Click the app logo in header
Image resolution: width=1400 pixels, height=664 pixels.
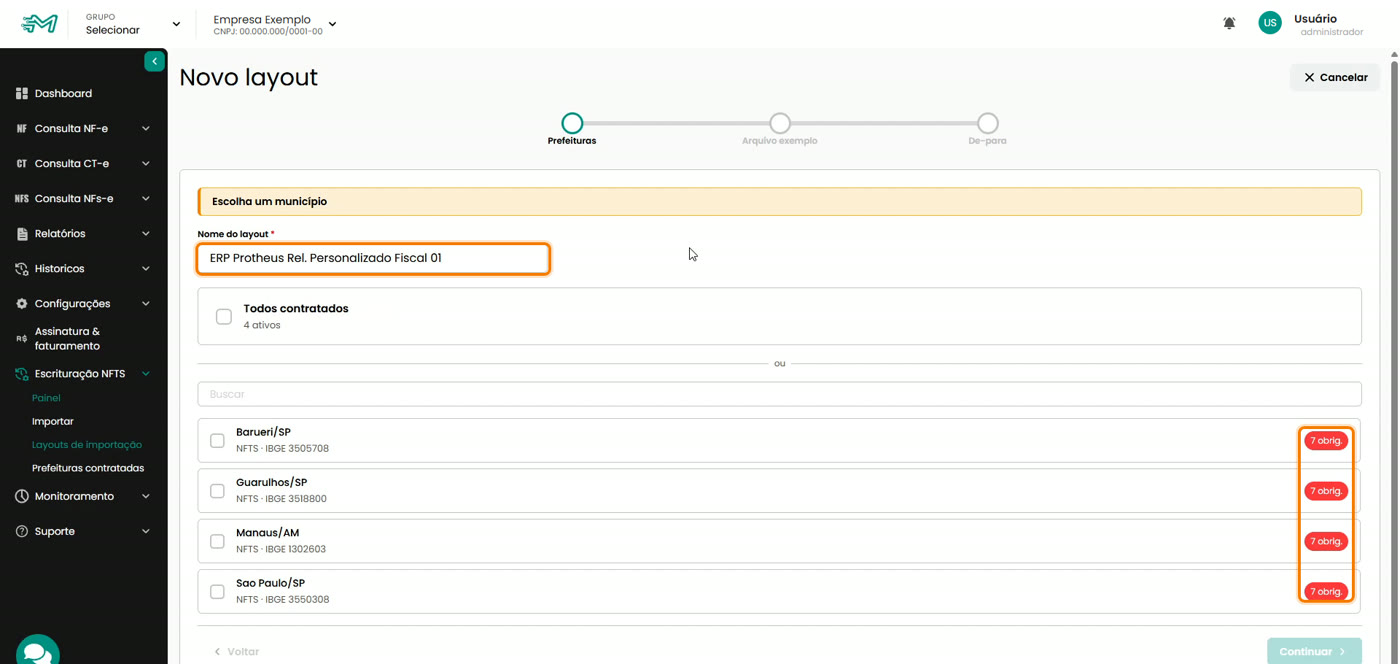coord(40,24)
